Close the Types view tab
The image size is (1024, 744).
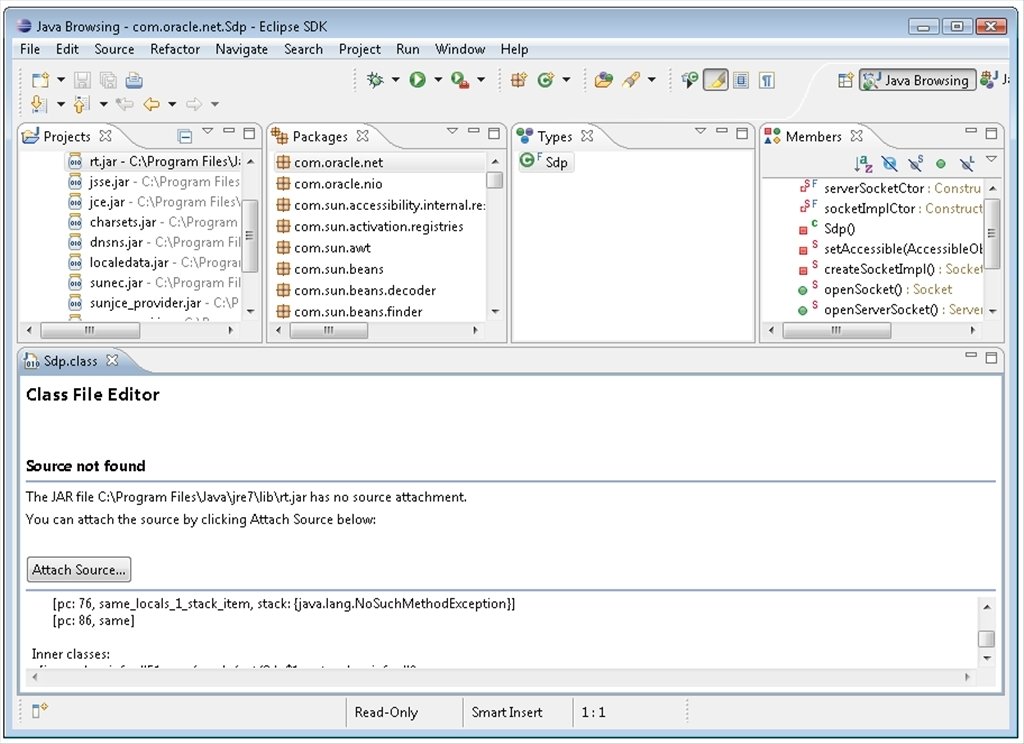point(587,136)
